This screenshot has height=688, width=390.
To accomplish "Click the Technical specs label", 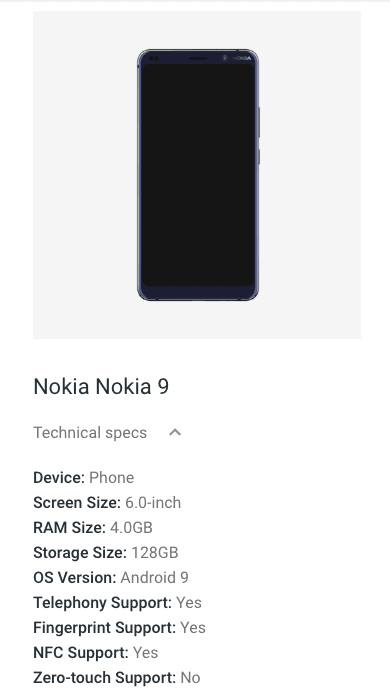I will coord(90,433).
